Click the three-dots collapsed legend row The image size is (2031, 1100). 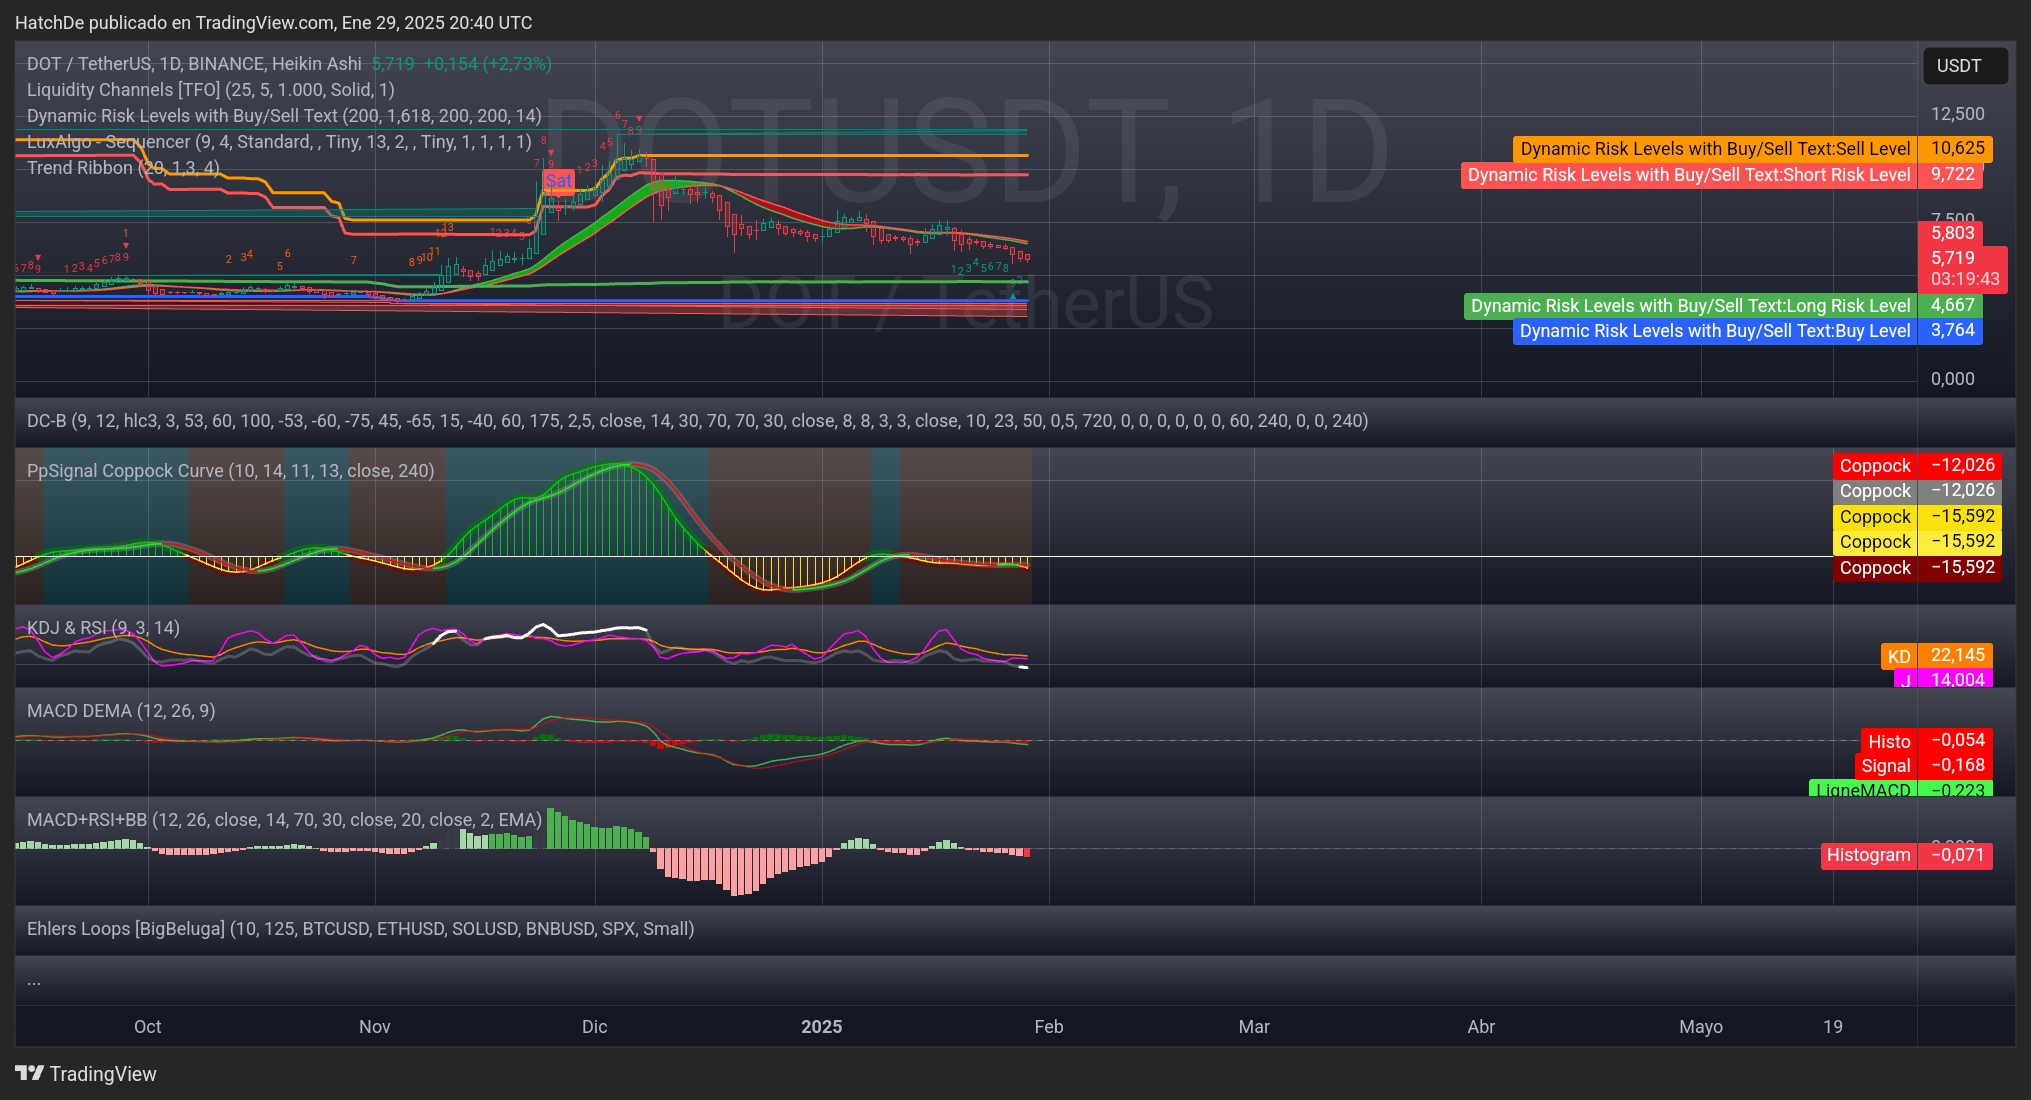[x=34, y=981]
